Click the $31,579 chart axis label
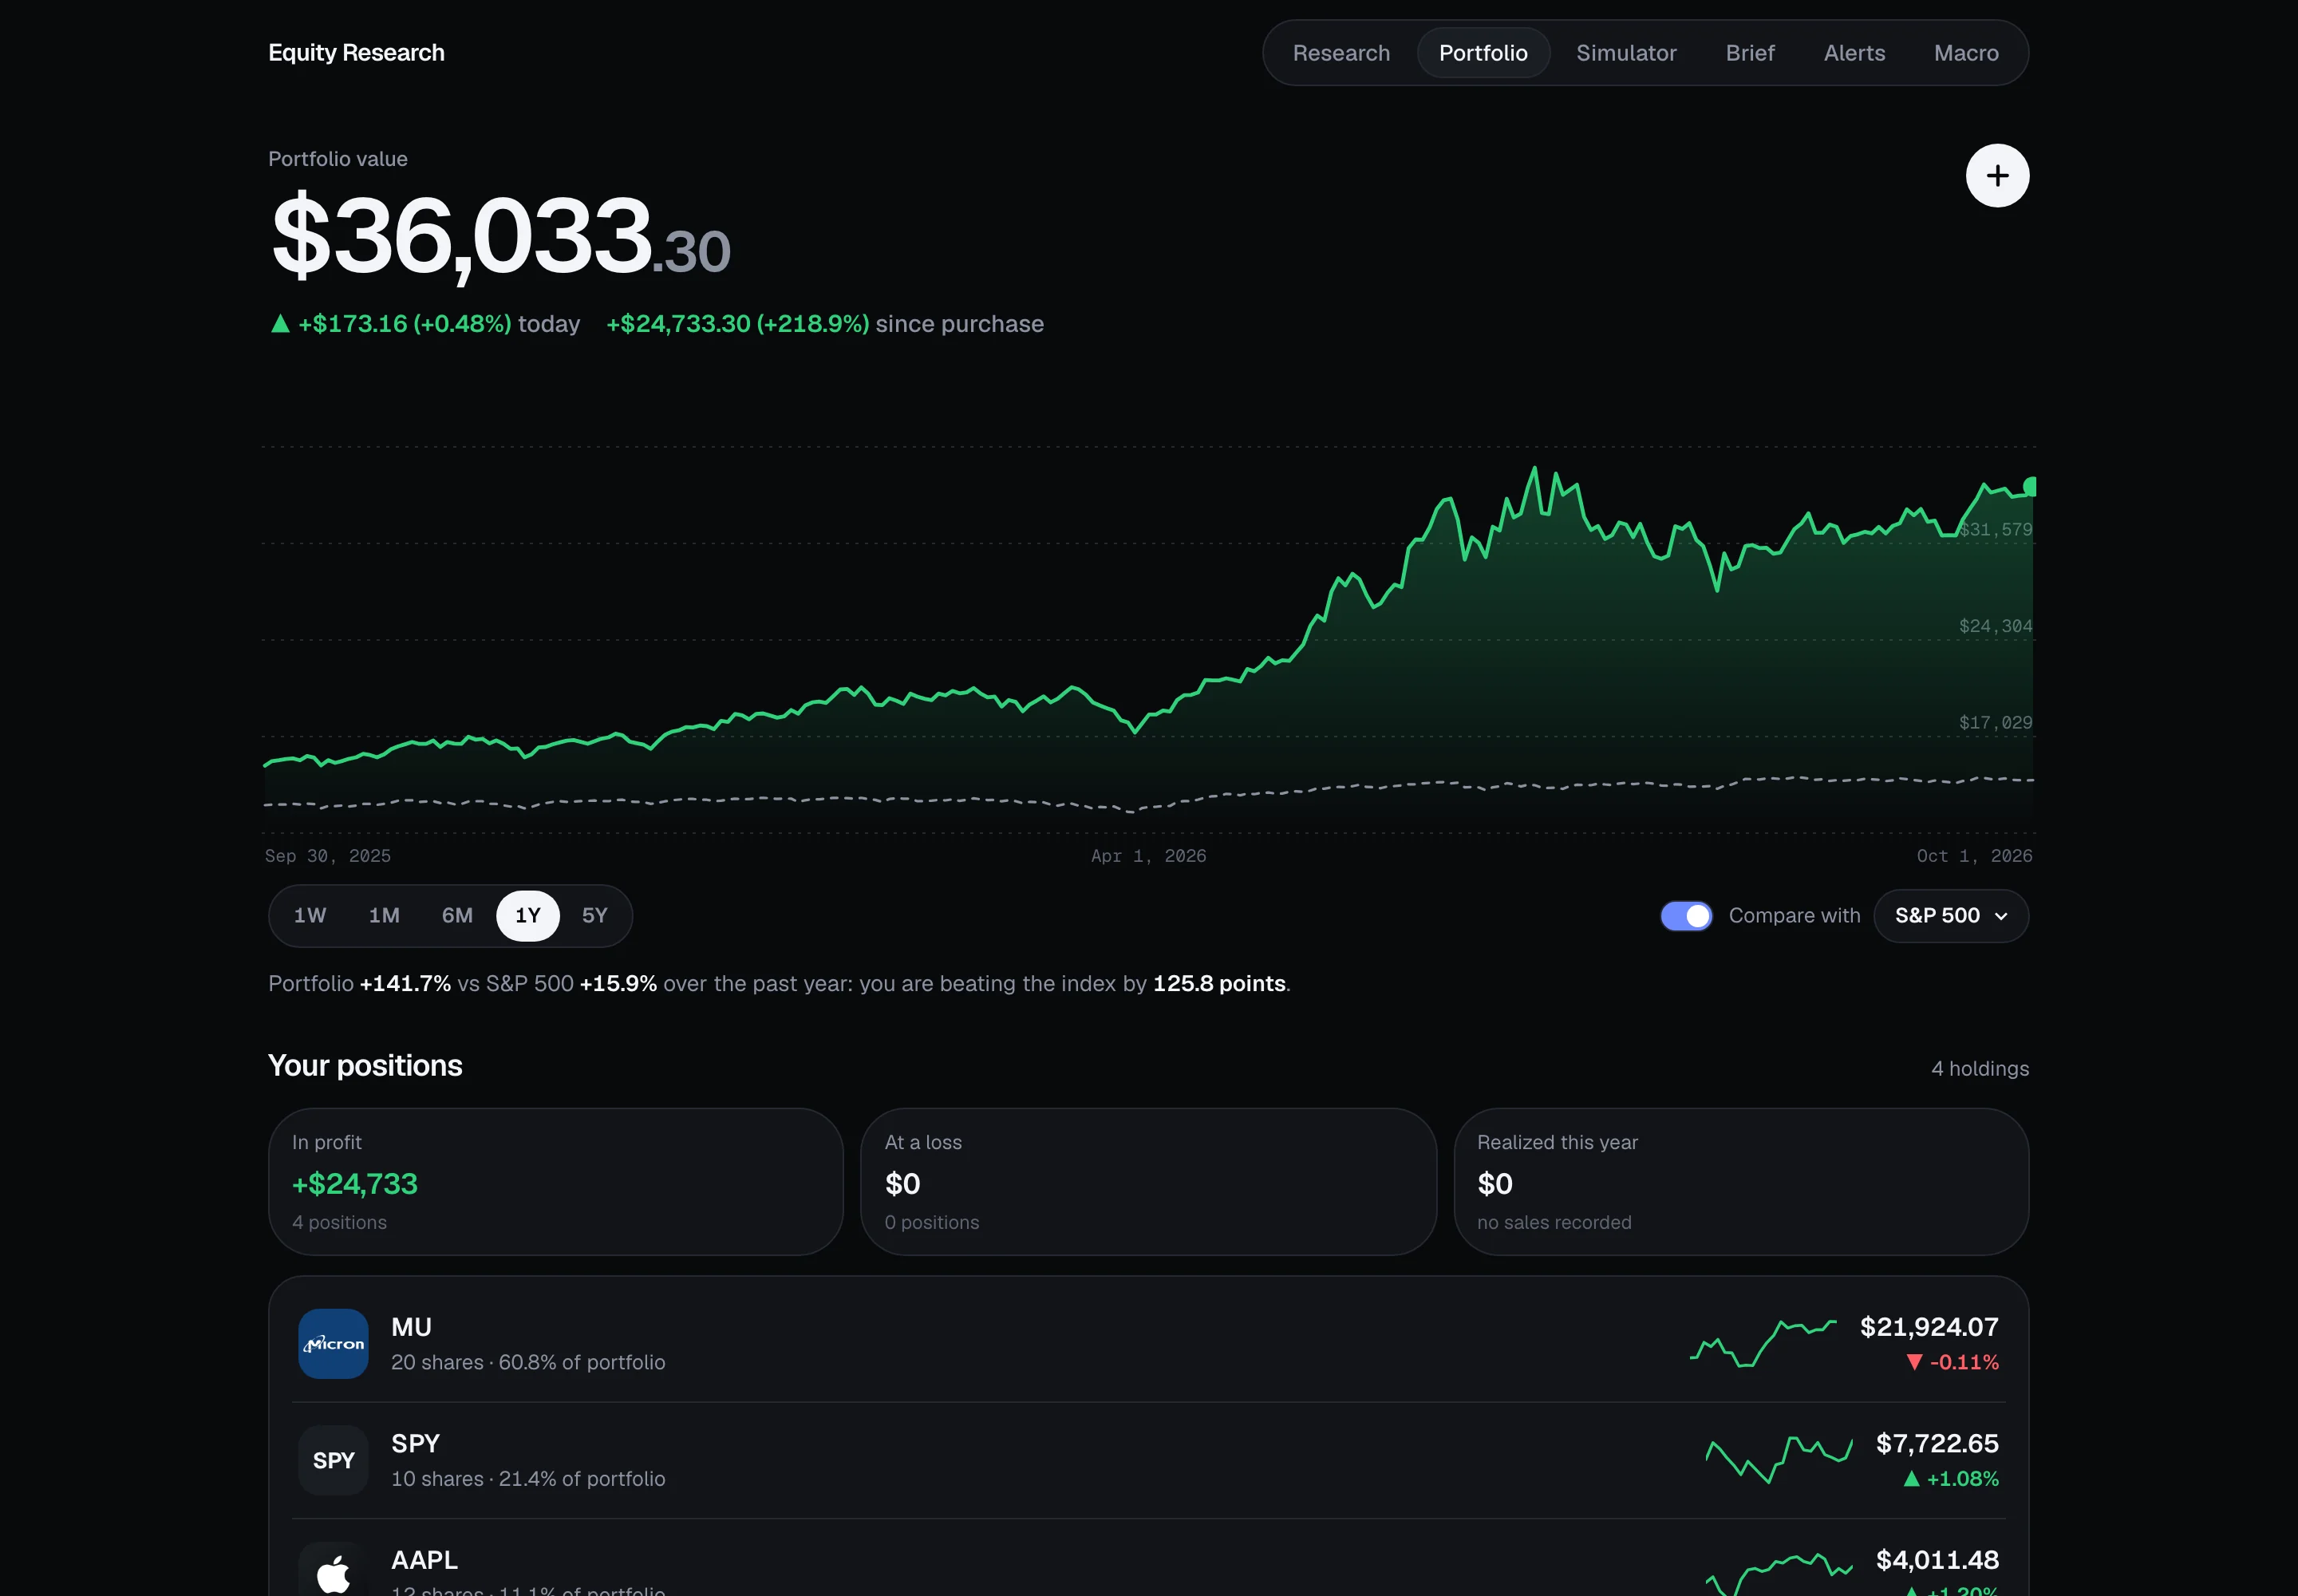This screenshot has width=2298, height=1596. tap(1995, 529)
